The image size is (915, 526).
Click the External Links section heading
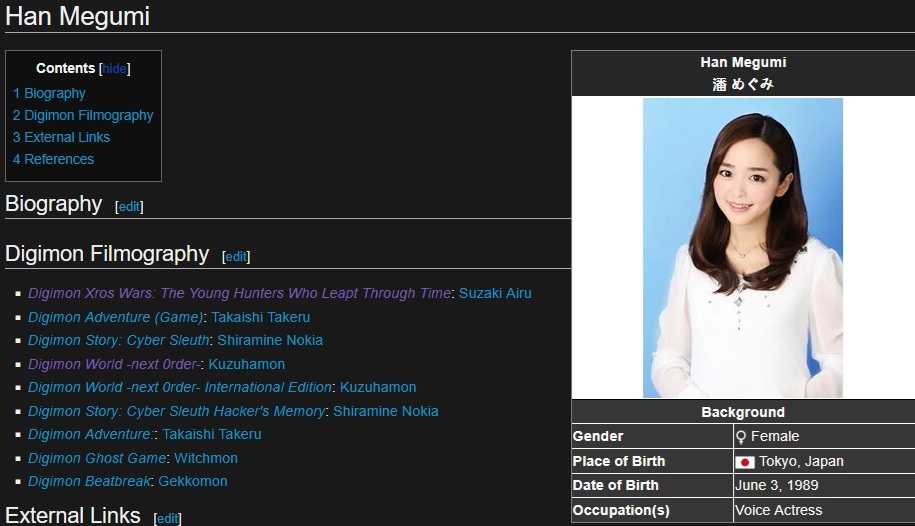point(73,515)
